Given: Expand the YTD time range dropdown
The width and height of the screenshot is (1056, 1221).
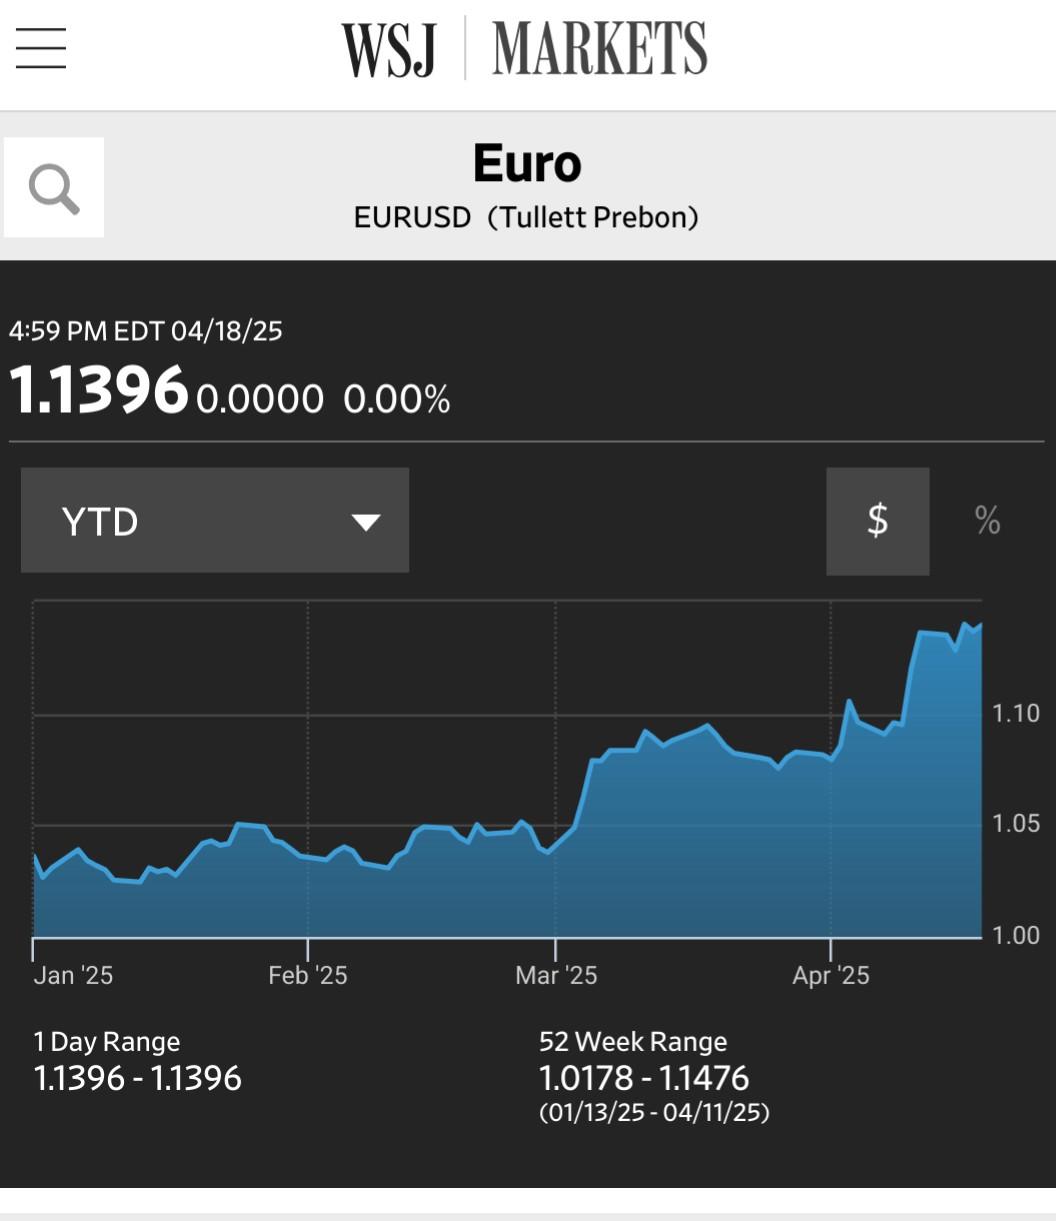Looking at the screenshot, I should [215, 520].
